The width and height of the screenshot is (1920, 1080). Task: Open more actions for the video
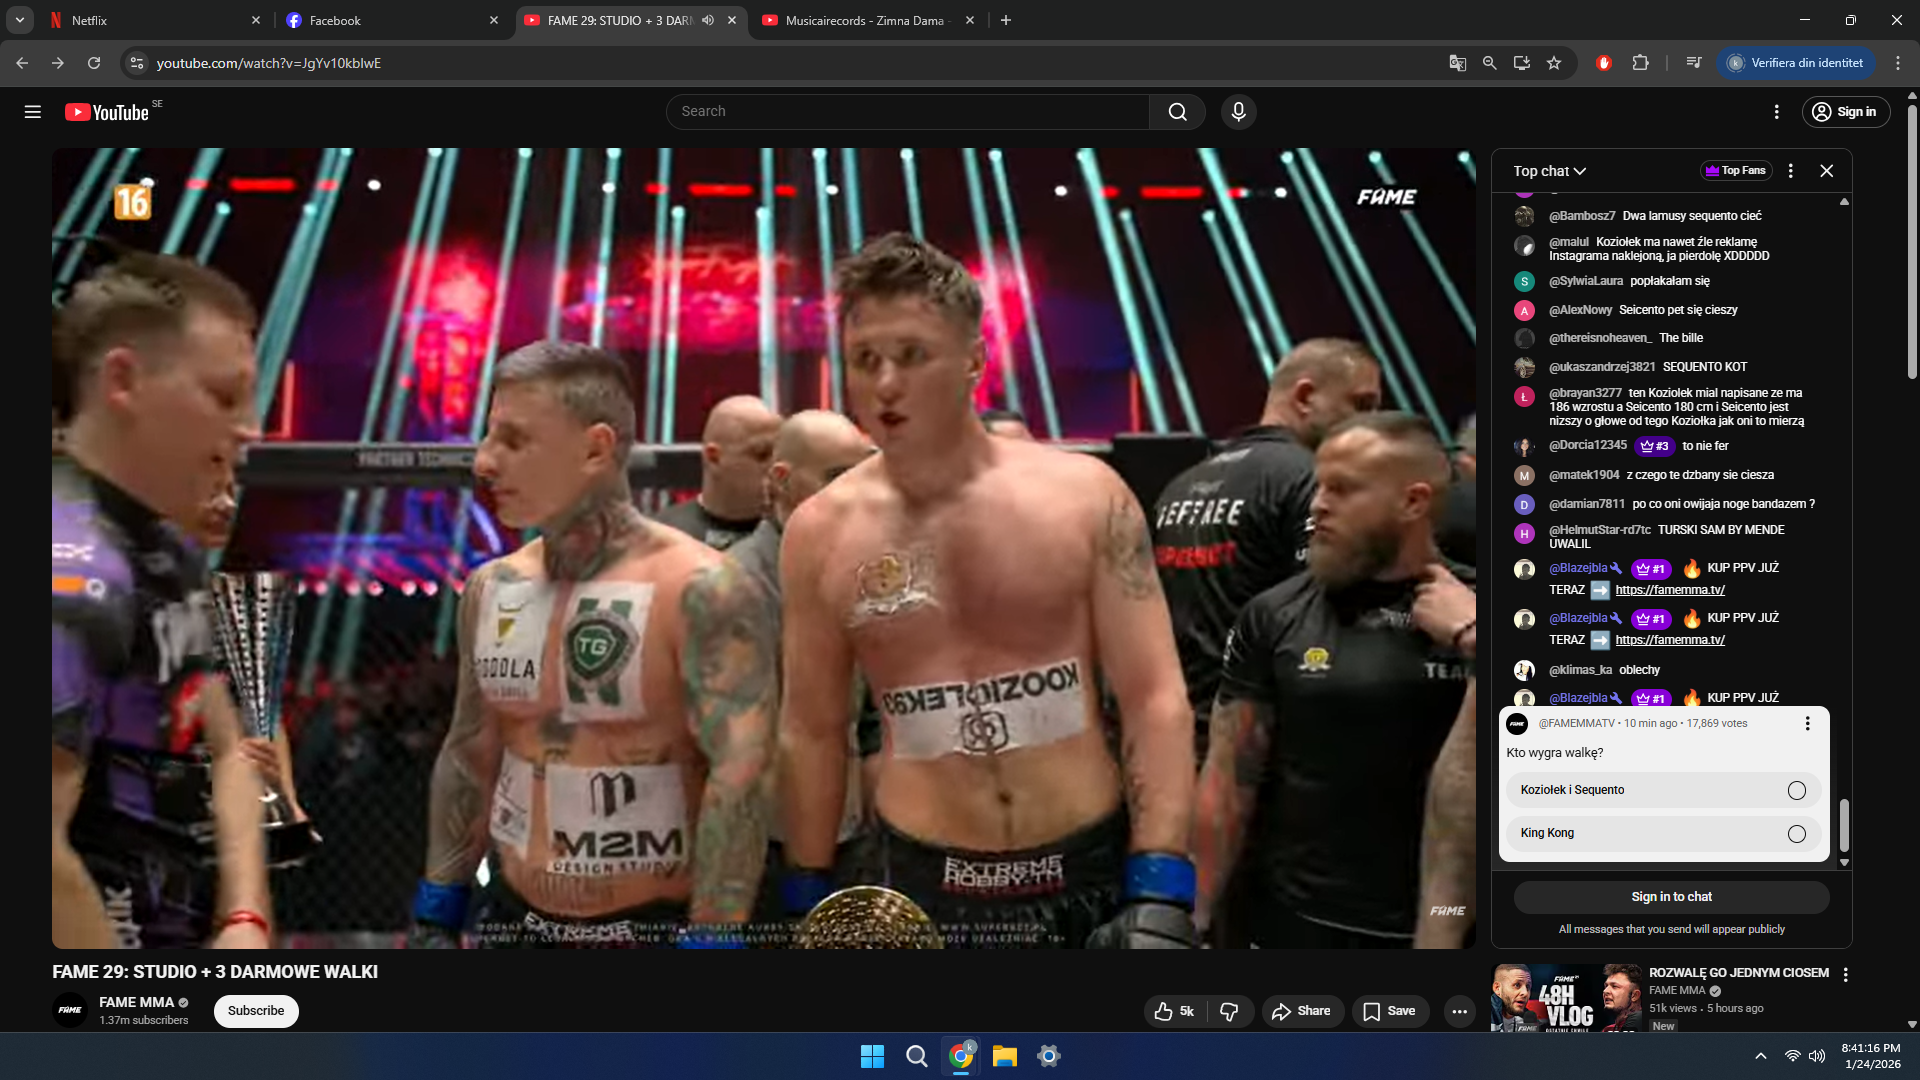click(1459, 1011)
